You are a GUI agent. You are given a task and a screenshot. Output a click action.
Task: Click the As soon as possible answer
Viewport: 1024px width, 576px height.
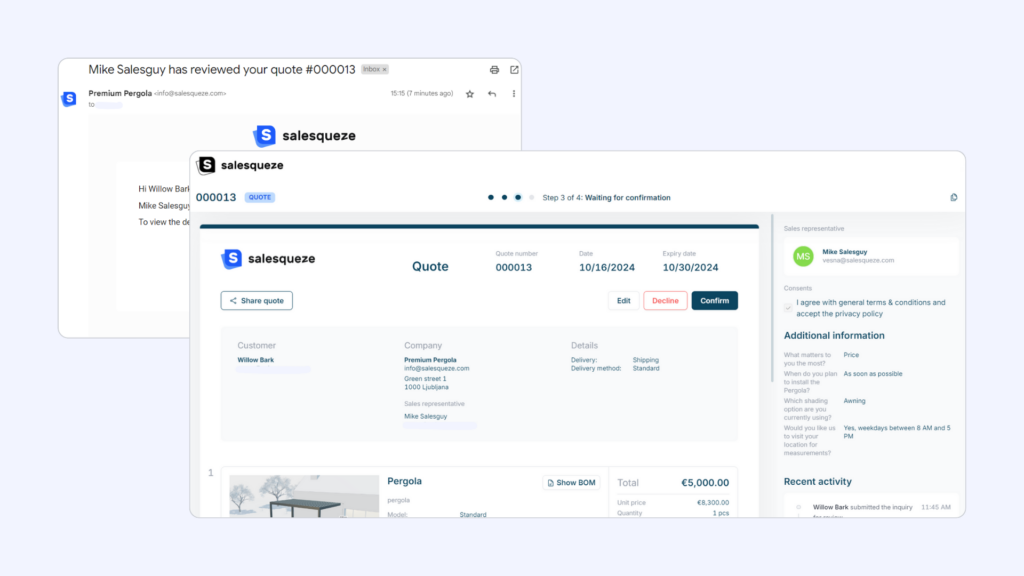[x=873, y=374]
